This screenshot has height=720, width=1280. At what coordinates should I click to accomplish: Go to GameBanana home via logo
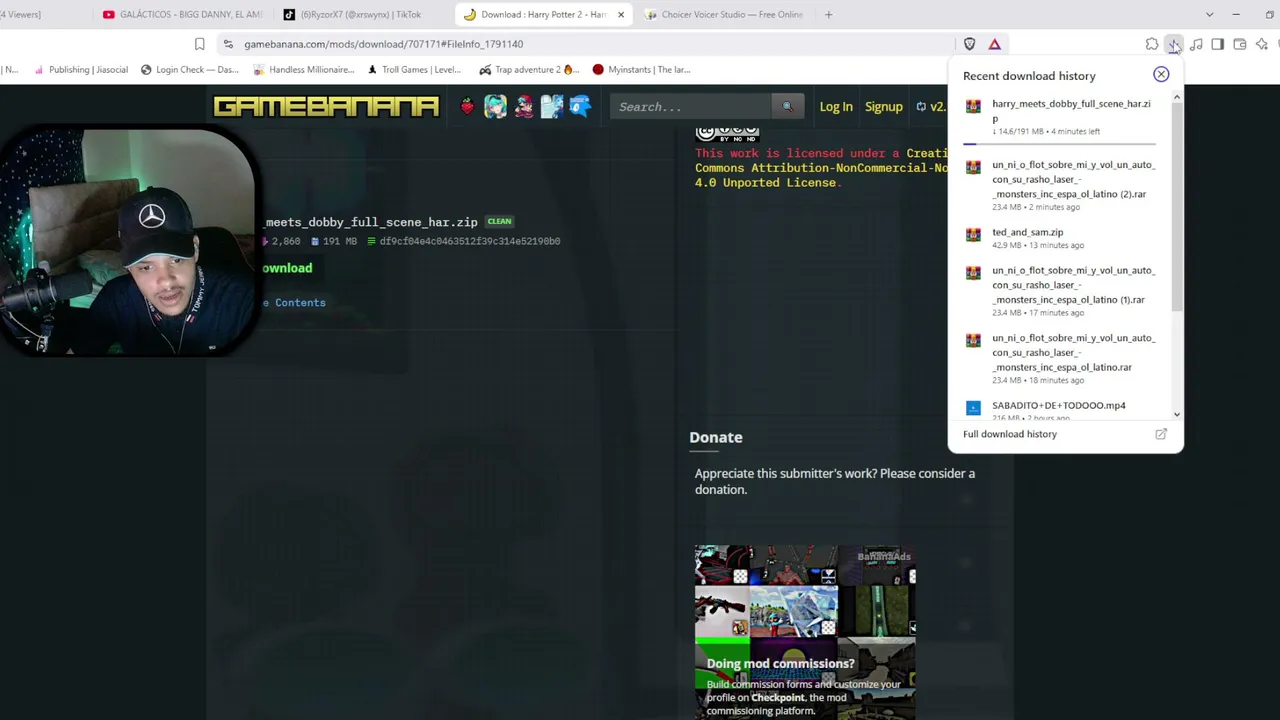point(326,106)
